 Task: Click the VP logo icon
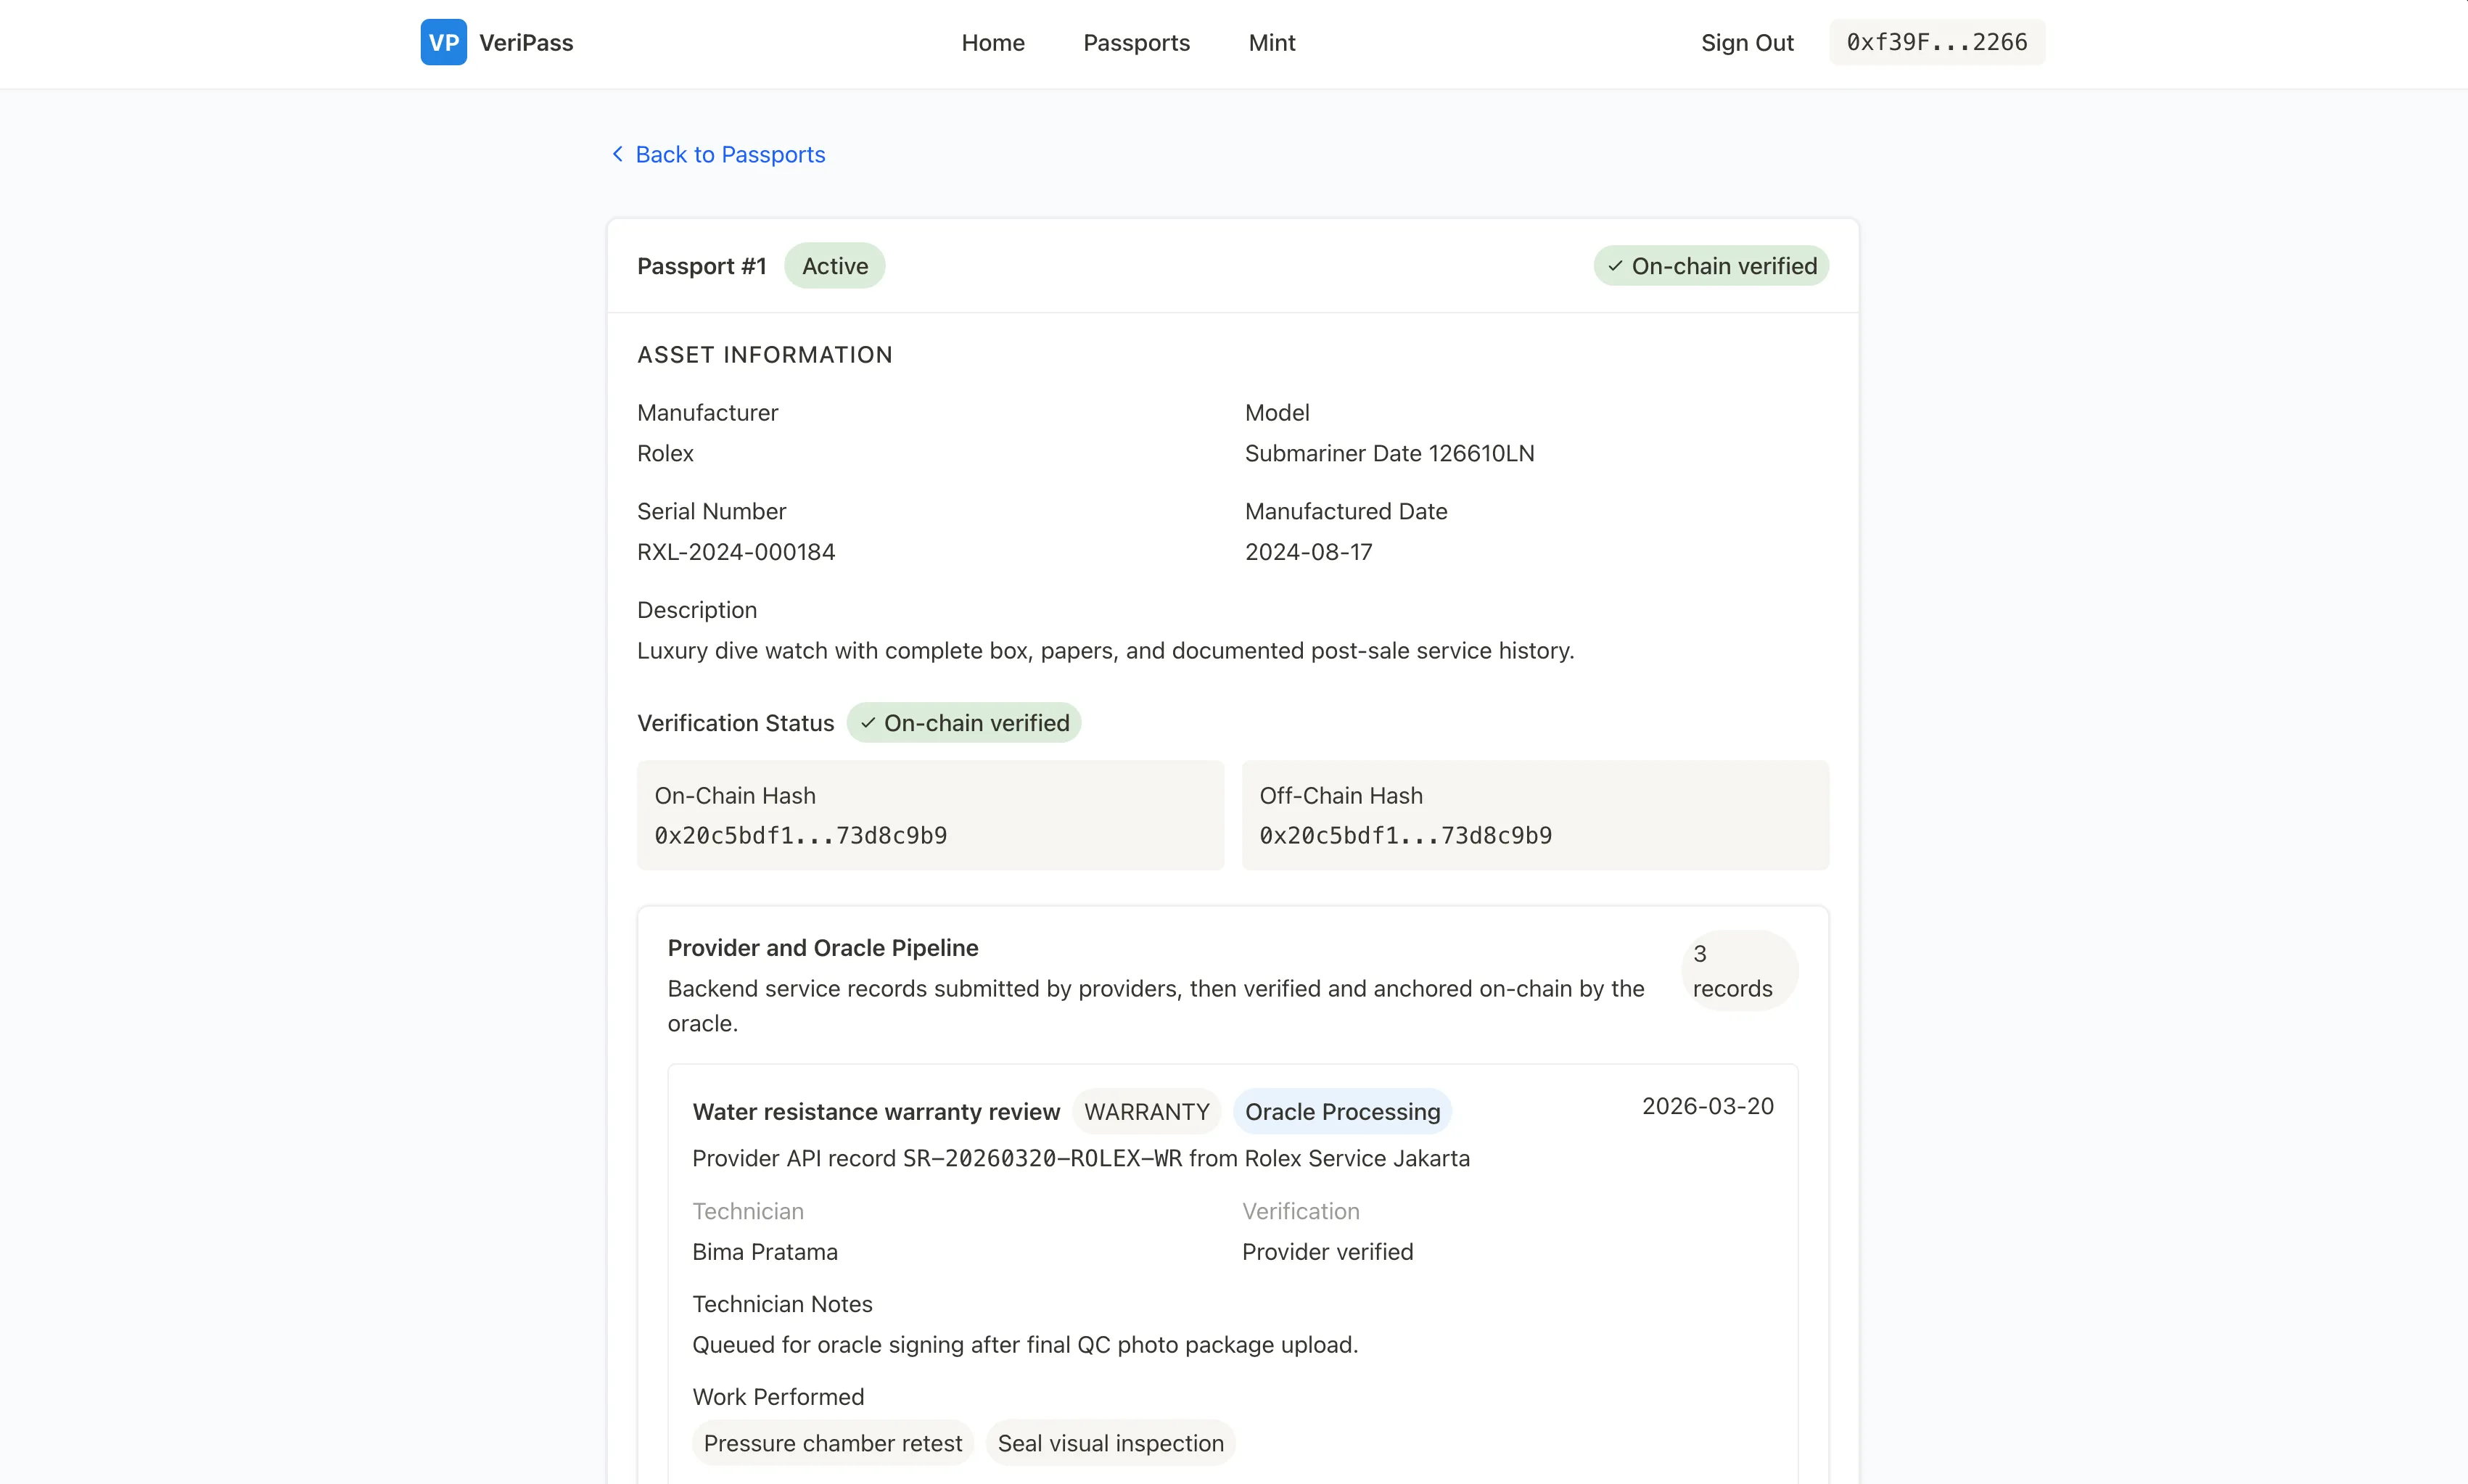click(x=443, y=42)
